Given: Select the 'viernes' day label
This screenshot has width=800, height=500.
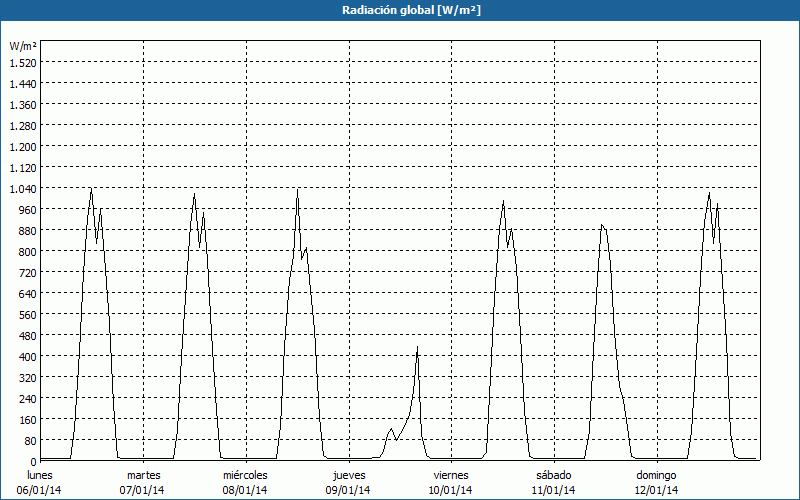Looking at the screenshot, I should pyautogui.click(x=451, y=475).
